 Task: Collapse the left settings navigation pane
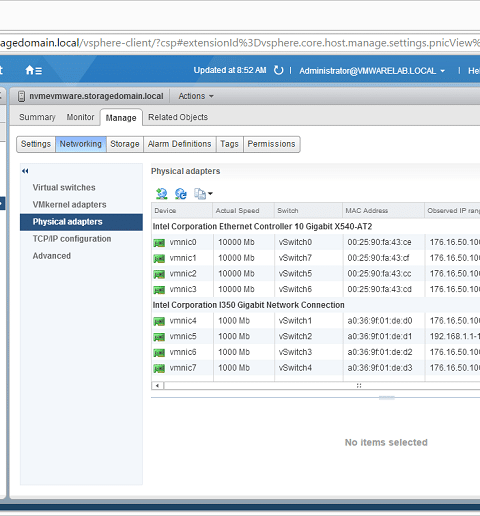click(x=25, y=171)
